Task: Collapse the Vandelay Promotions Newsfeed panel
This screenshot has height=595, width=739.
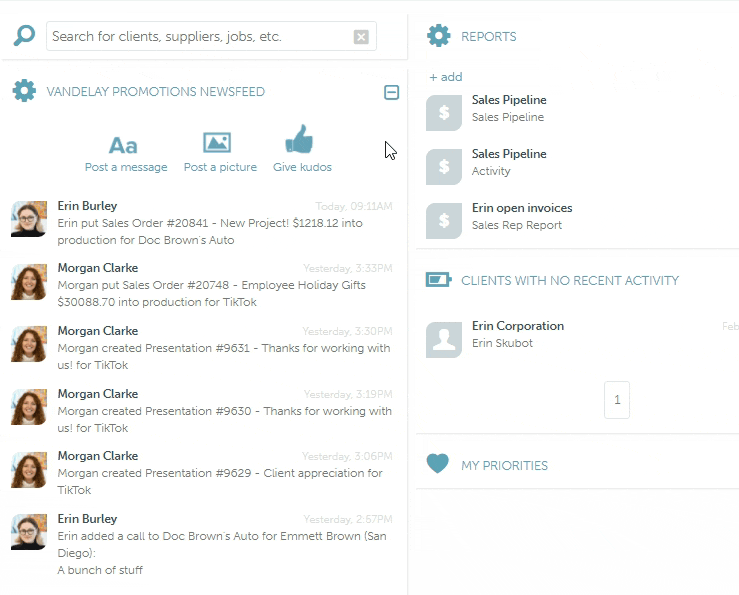Action: [x=391, y=92]
